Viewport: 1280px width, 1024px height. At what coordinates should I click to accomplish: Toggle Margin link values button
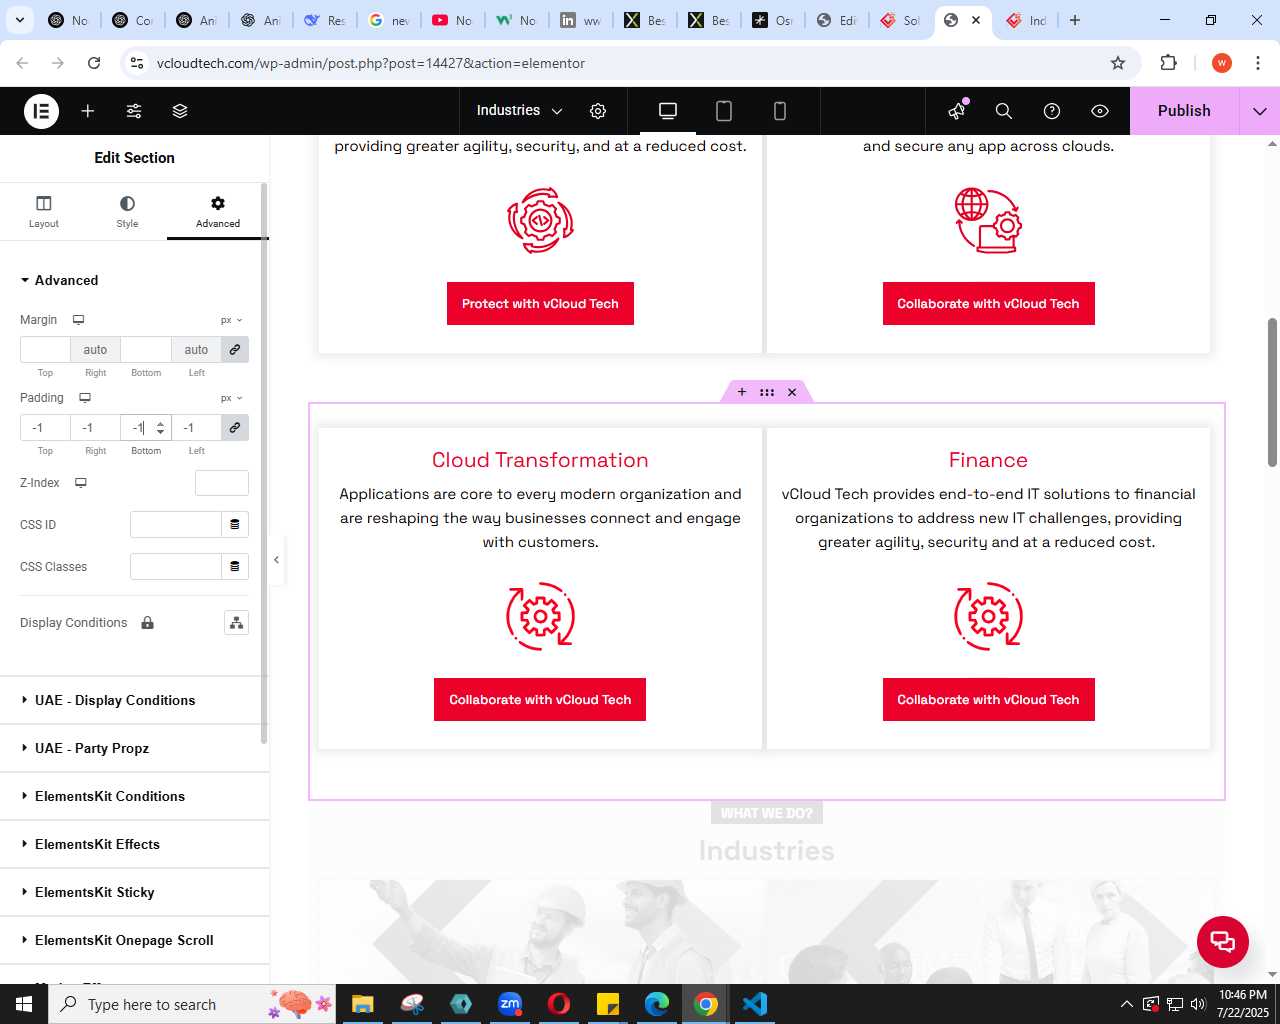[x=235, y=349]
